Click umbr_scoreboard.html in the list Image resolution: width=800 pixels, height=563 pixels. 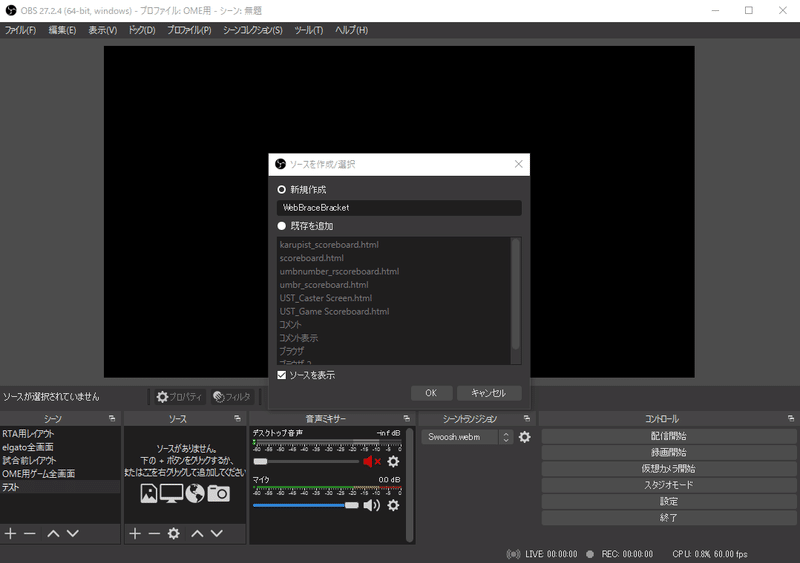[x=324, y=285]
